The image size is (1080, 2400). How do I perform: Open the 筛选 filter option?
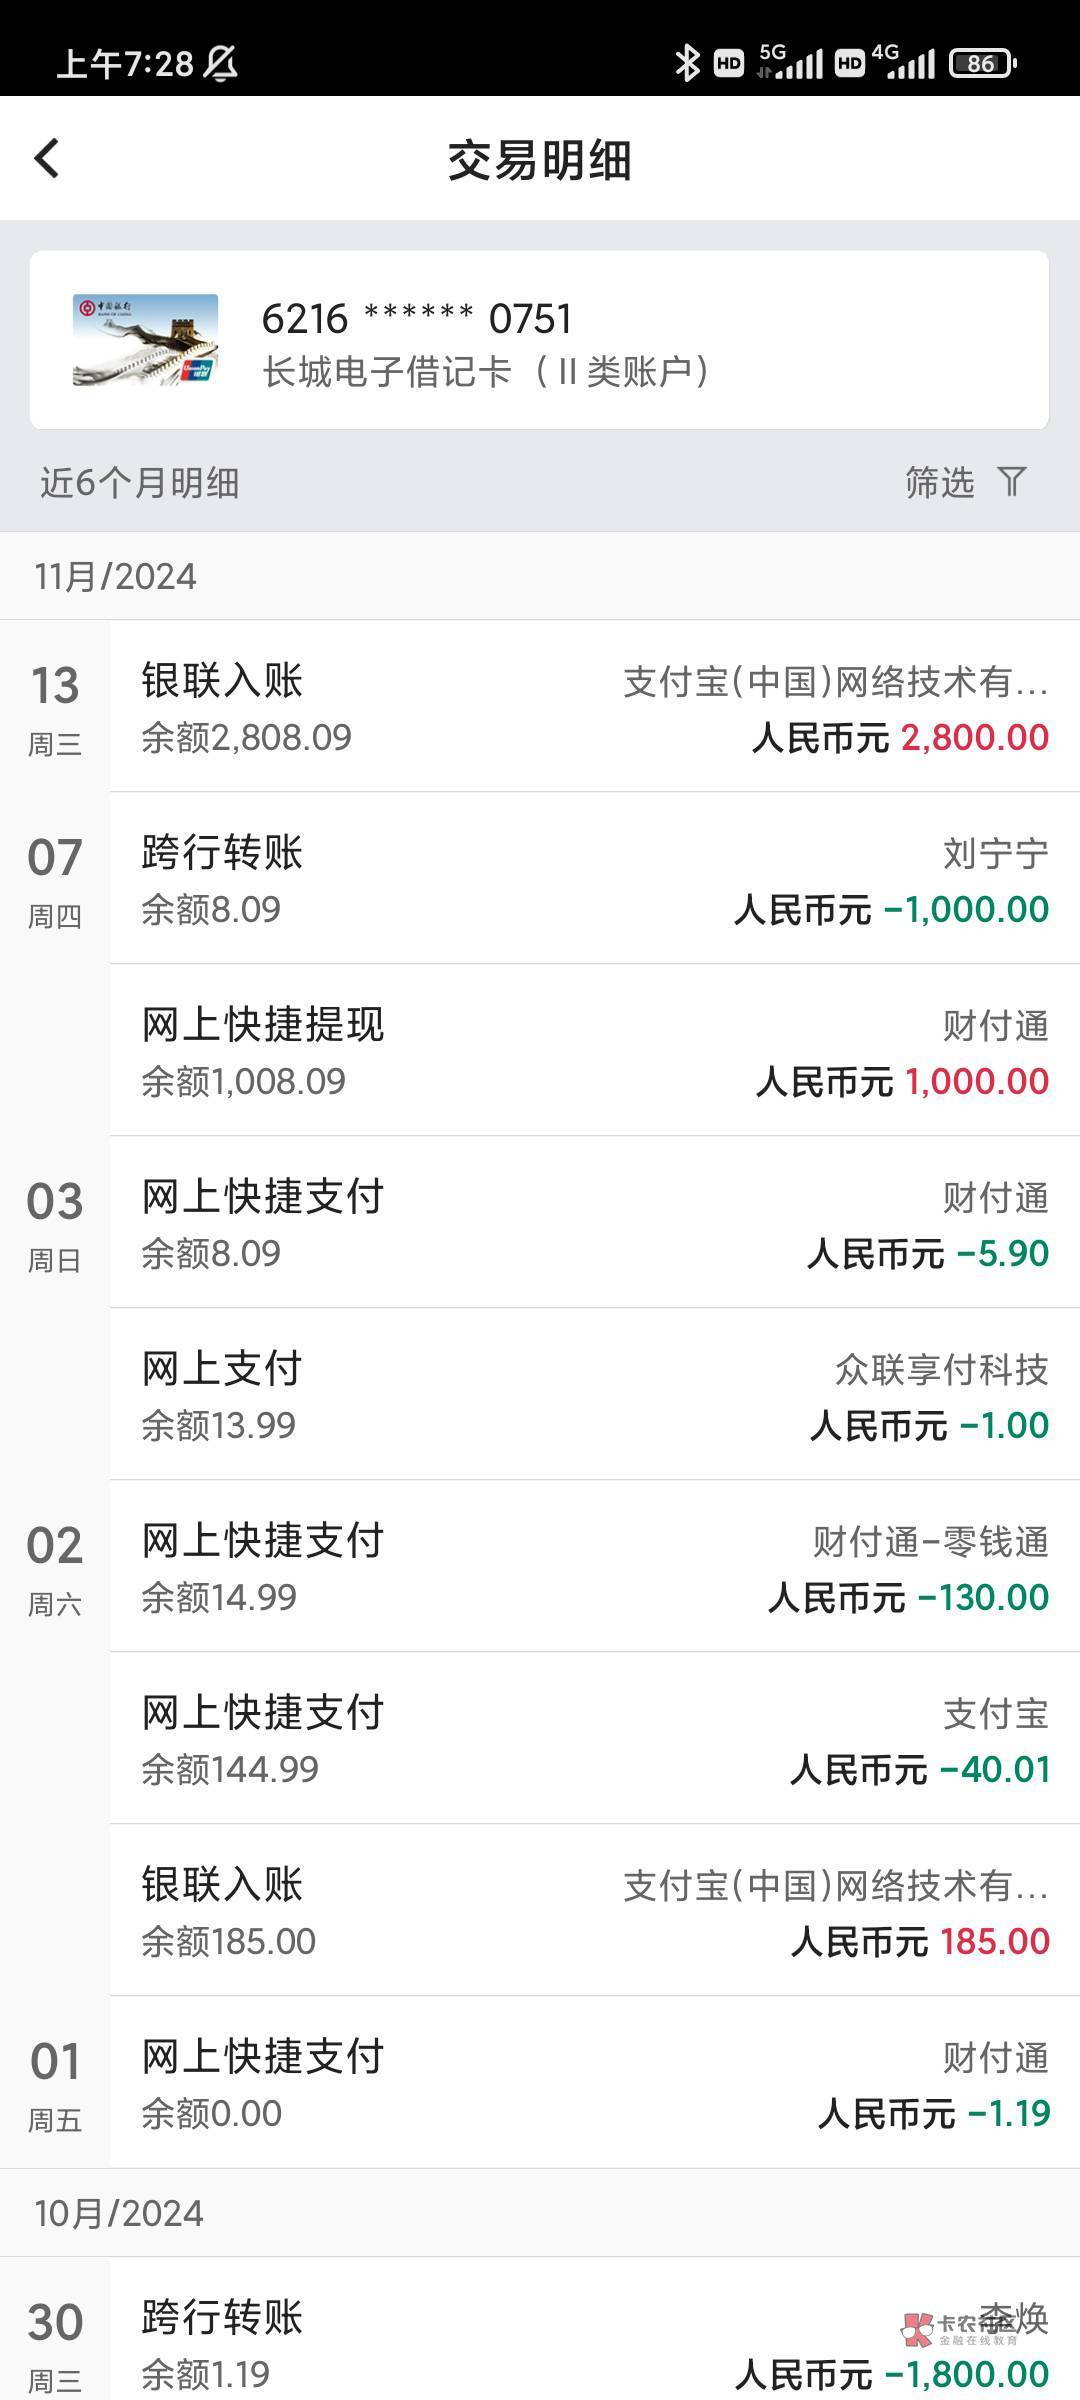(940, 482)
